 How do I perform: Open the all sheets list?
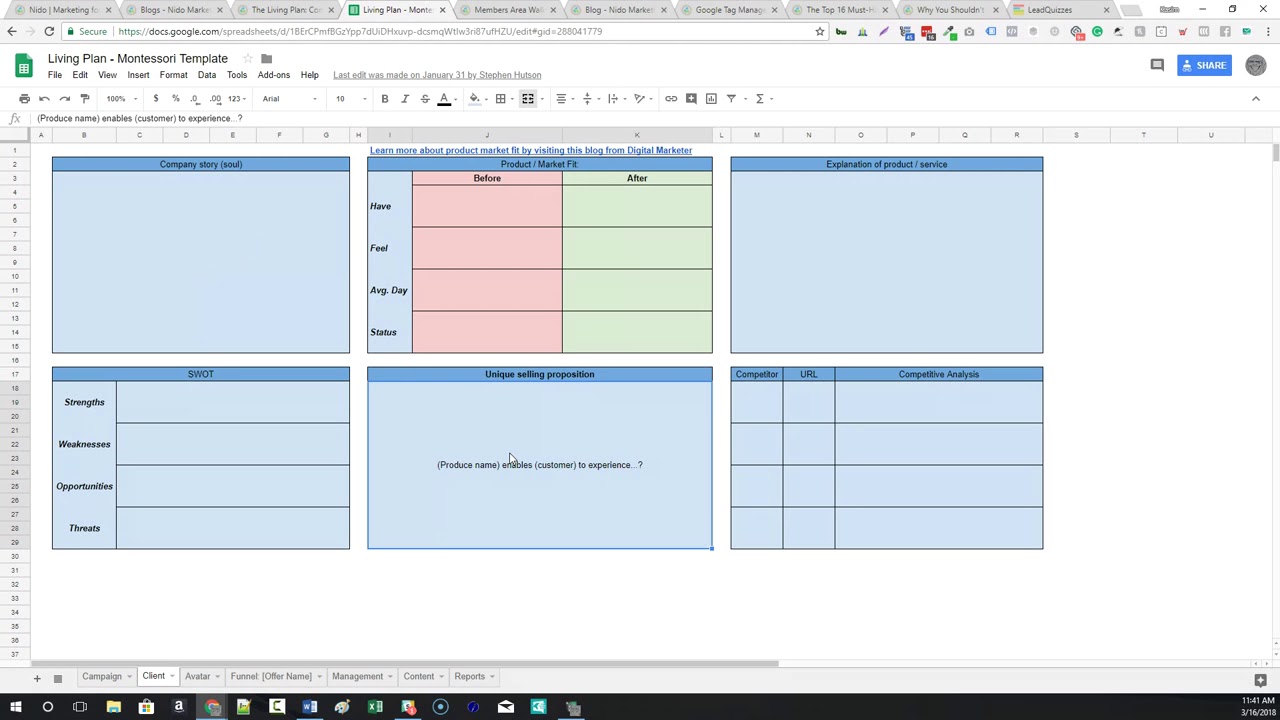[57, 677]
